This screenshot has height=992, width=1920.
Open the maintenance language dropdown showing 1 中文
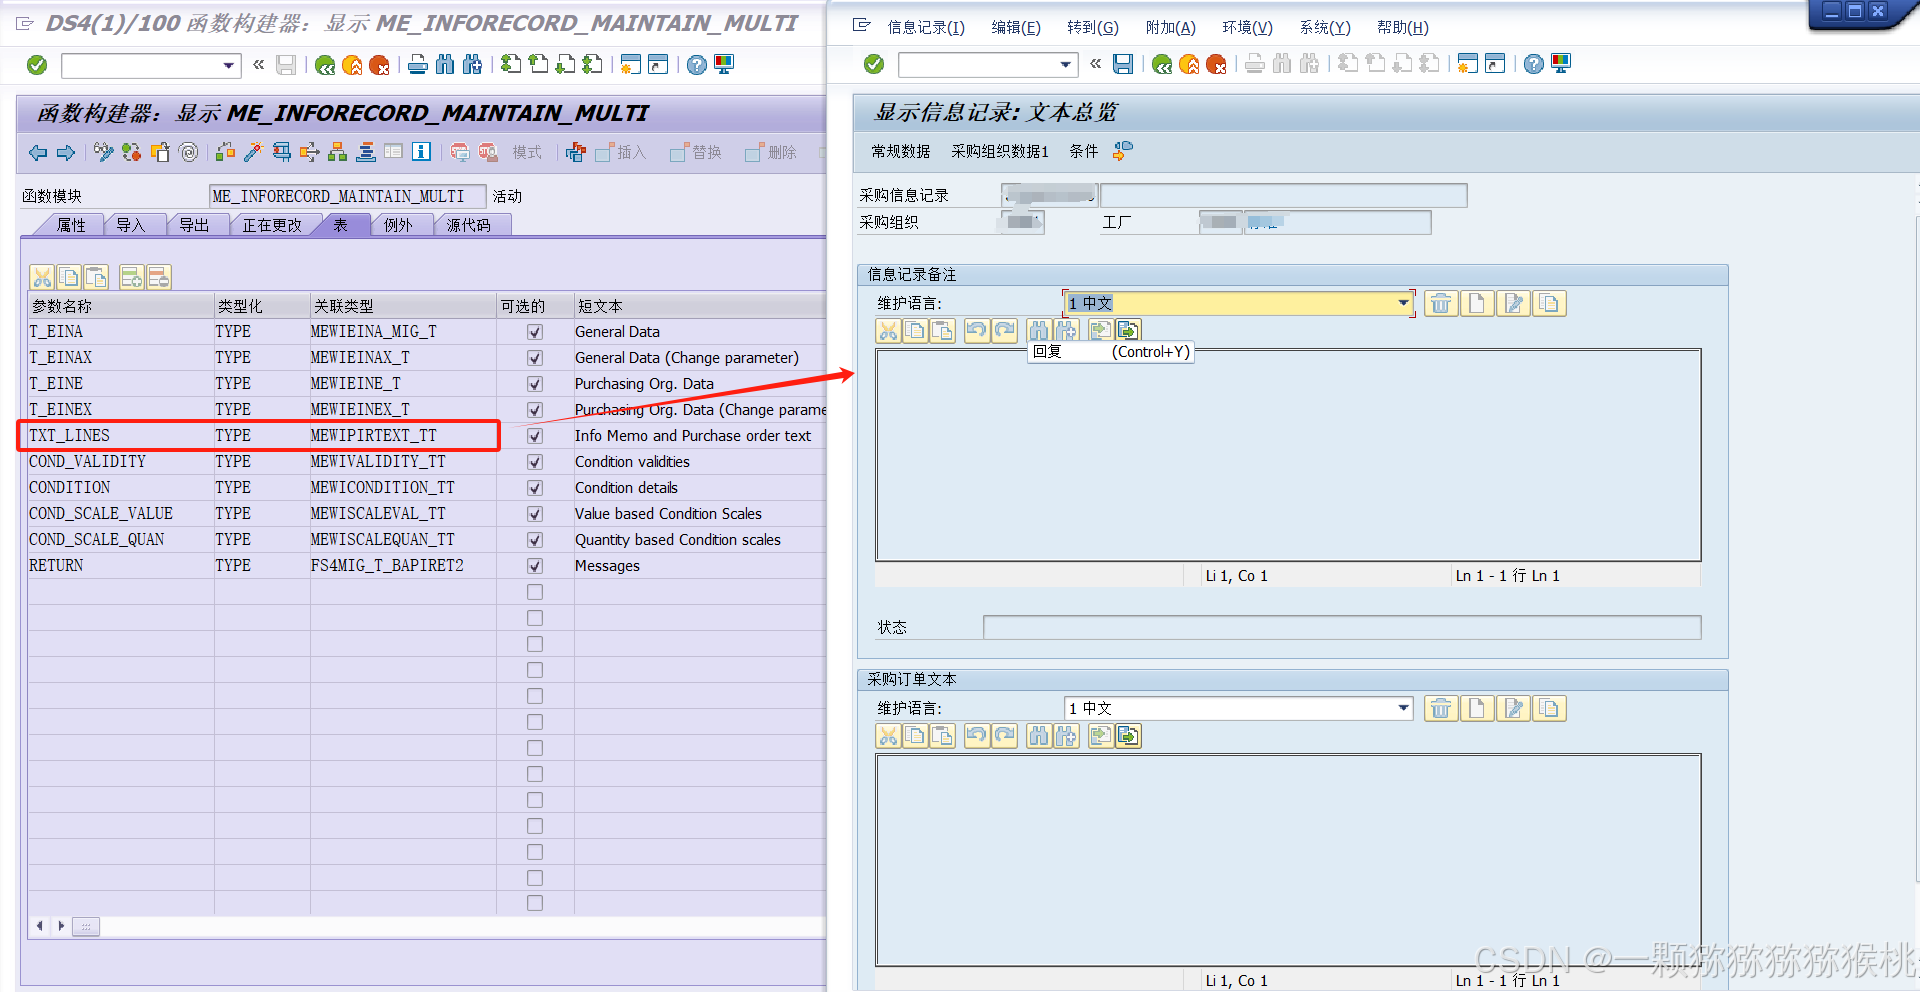tap(1404, 303)
